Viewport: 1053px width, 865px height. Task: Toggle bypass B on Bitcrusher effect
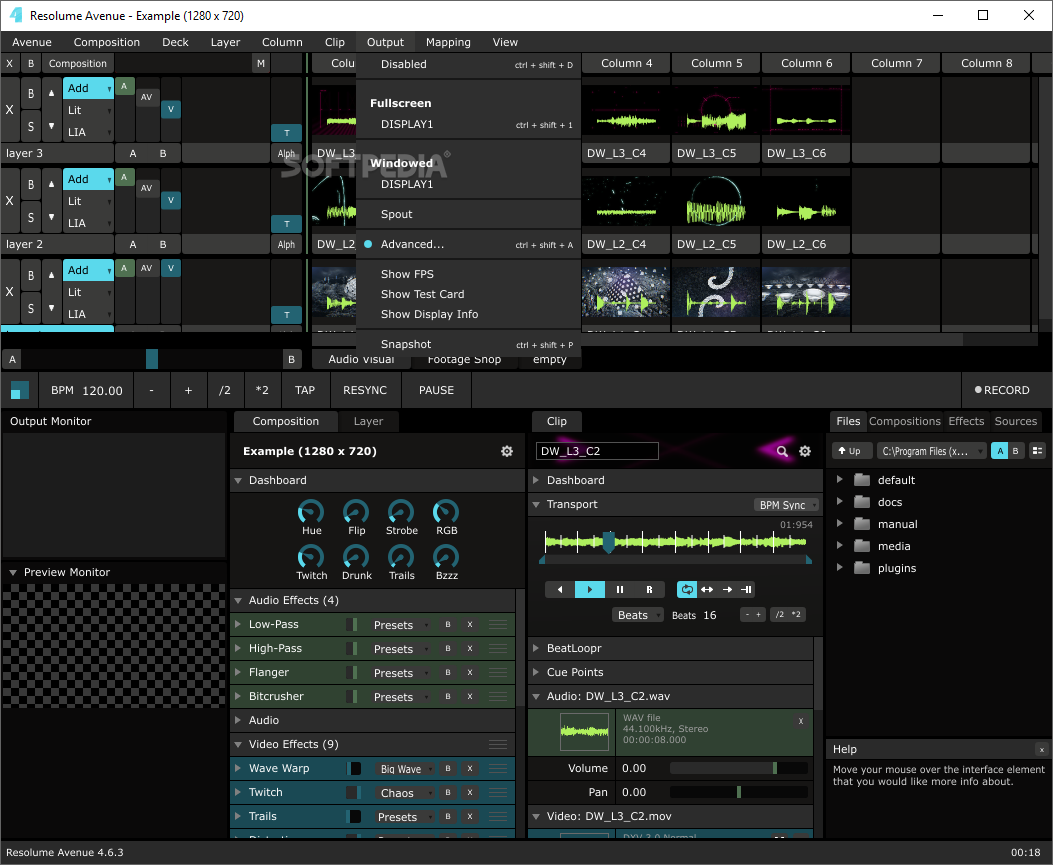pyautogui.click(x=448, y=696)
